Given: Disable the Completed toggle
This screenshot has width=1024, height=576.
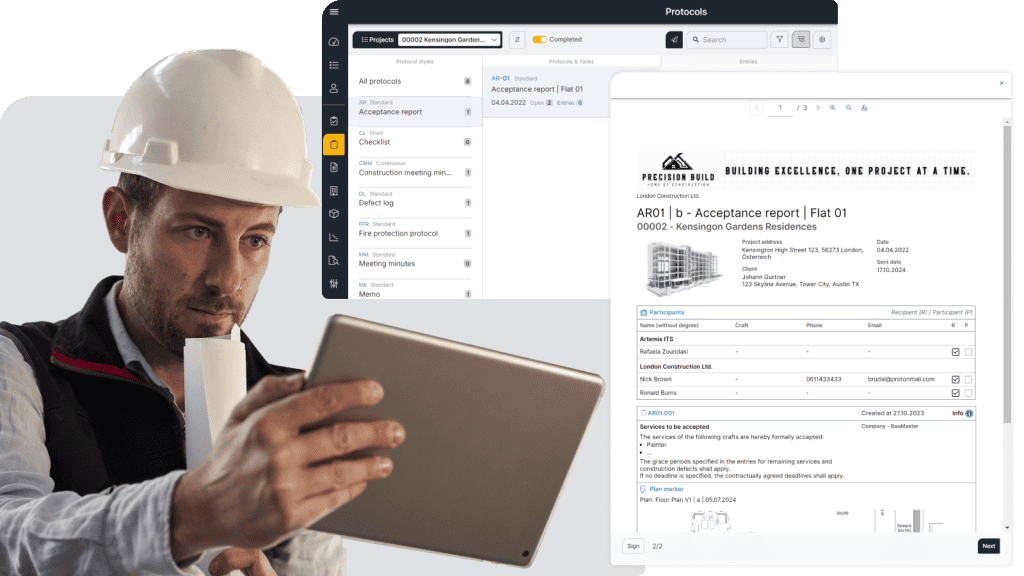Looking at the screenshot, I should [x=538, y=39].
